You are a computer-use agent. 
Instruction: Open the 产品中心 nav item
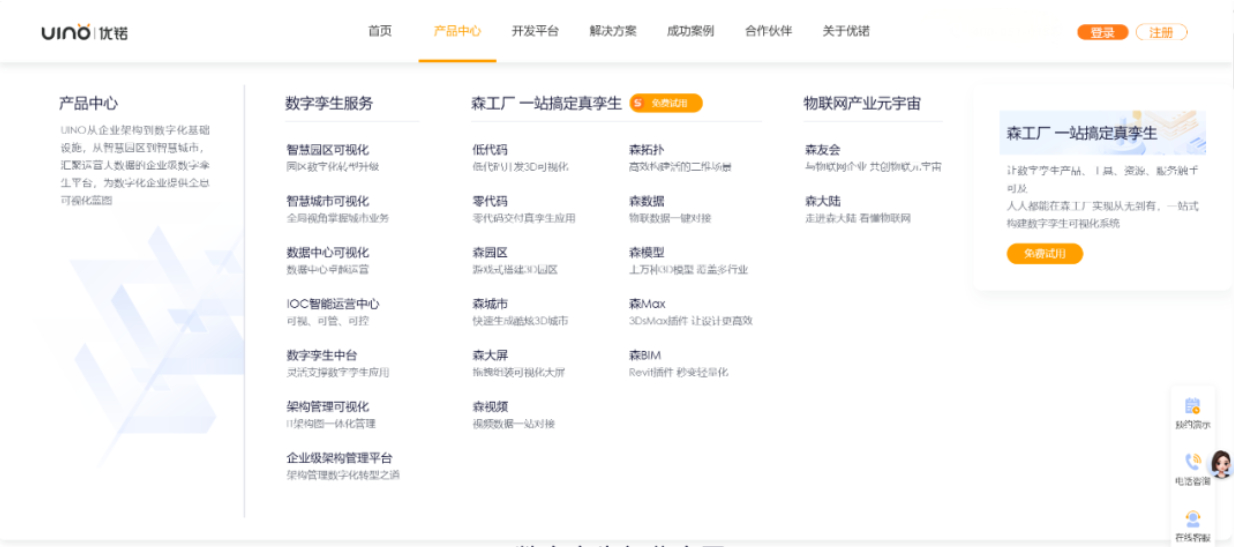pos(457,31)
